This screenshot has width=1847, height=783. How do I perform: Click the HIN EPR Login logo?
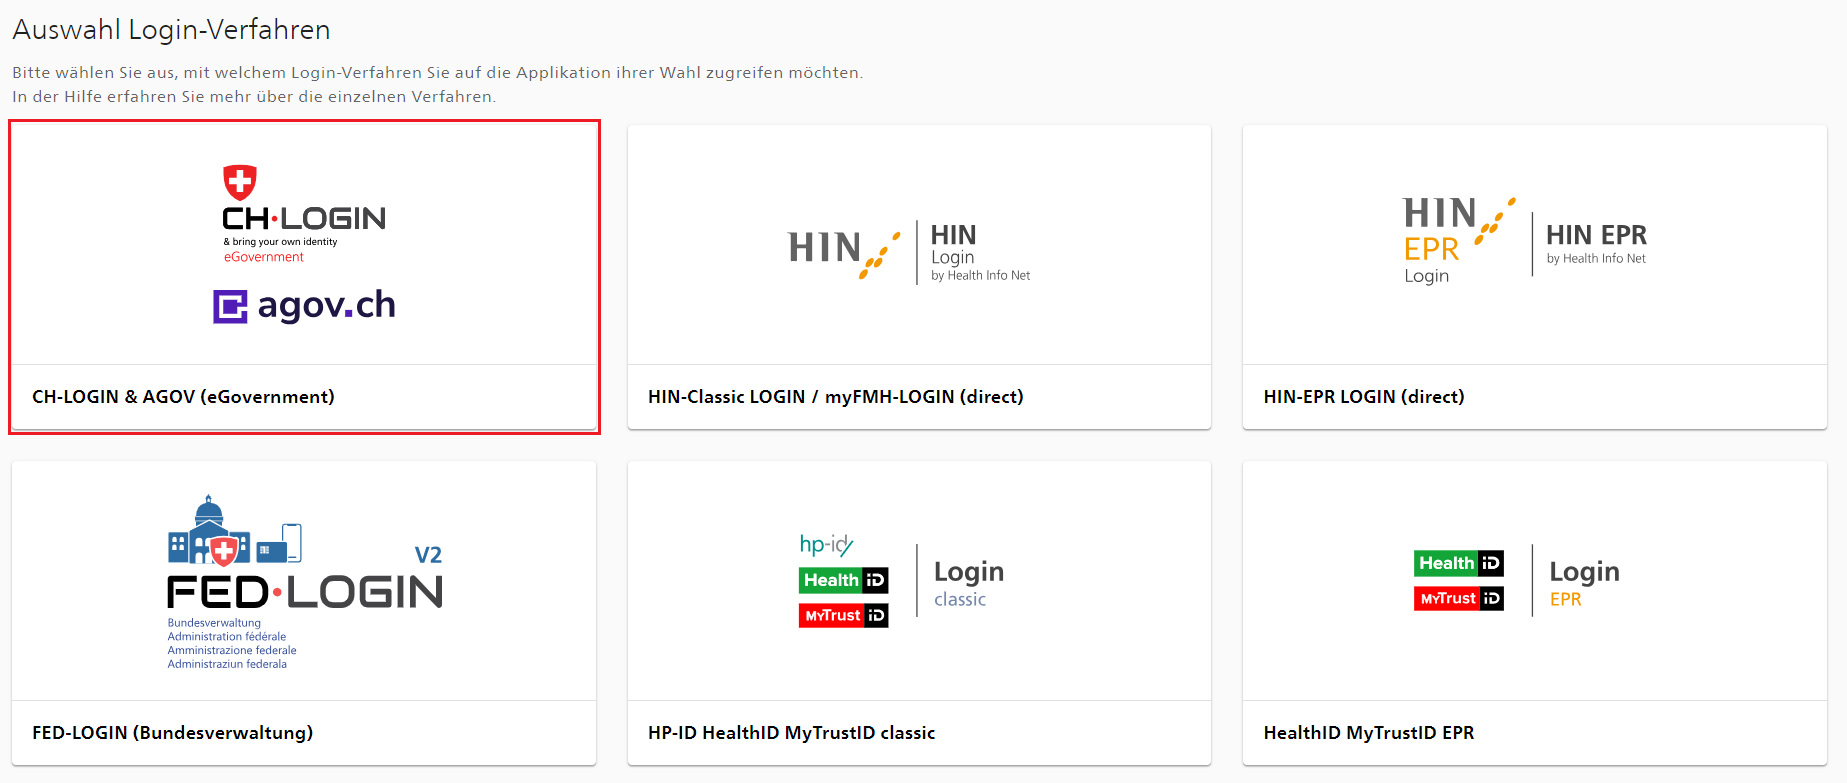tap(1524, 242)
